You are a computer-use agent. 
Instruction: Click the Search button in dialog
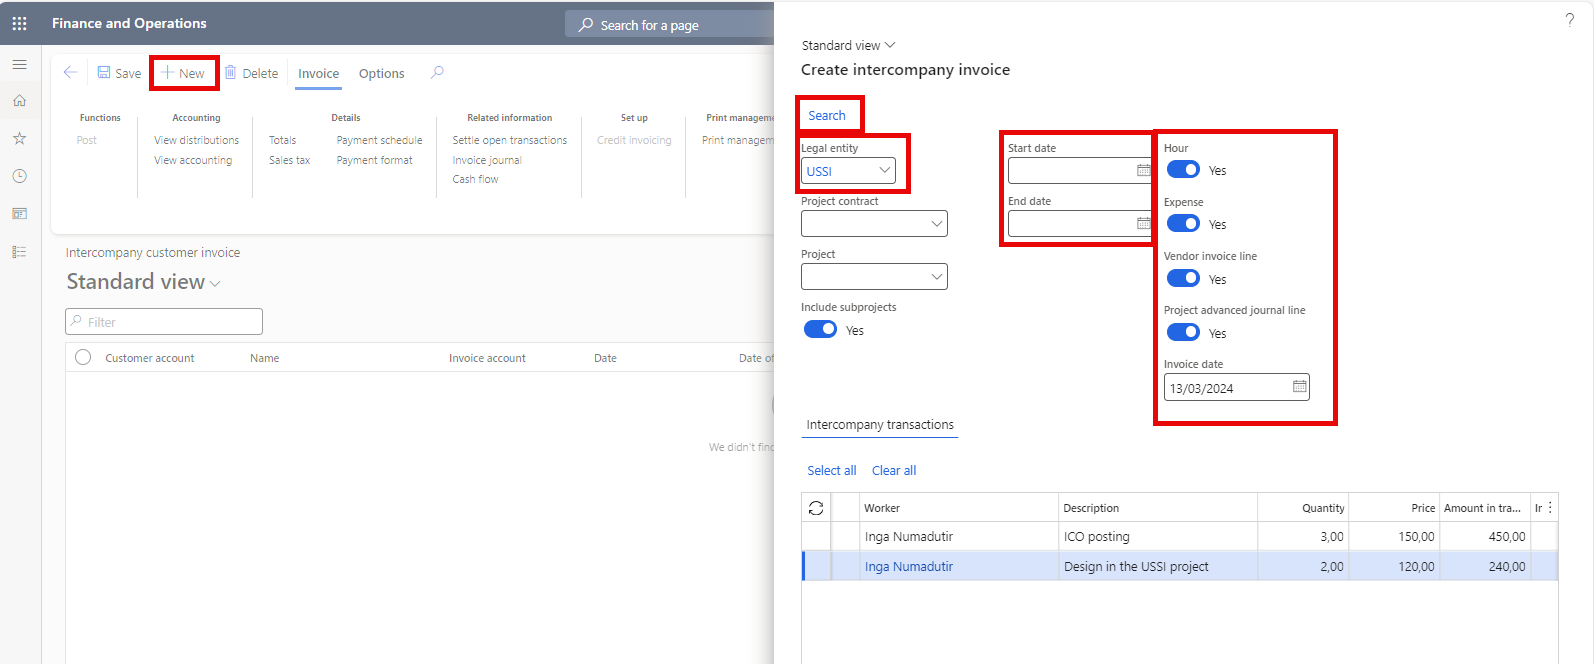point(827,116)
